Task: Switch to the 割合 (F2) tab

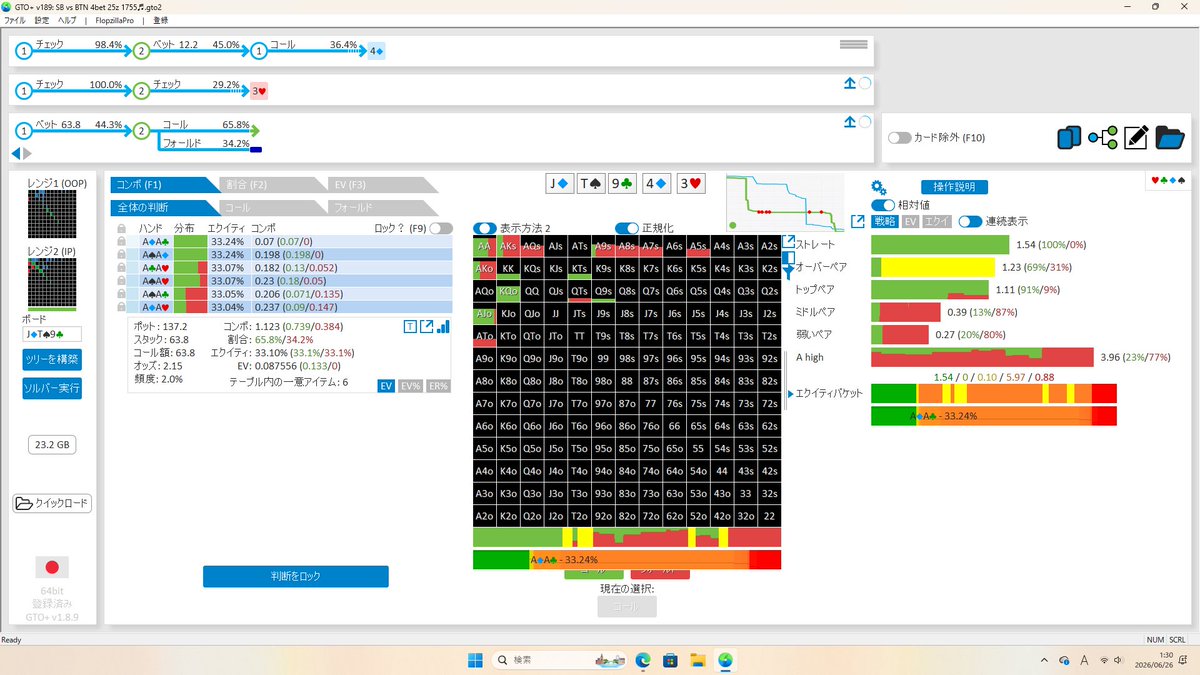Action: point(272,184)
